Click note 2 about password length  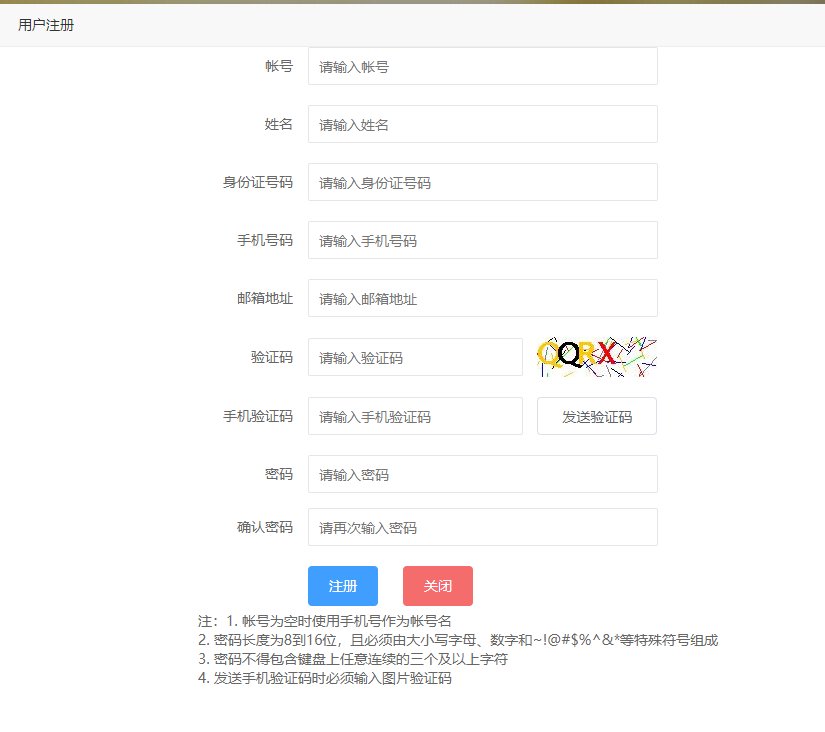458,640
